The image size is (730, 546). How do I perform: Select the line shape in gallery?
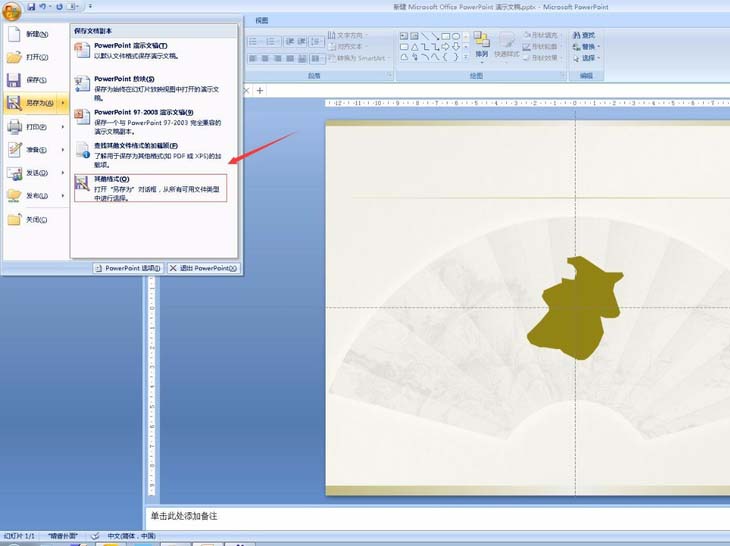425,36
